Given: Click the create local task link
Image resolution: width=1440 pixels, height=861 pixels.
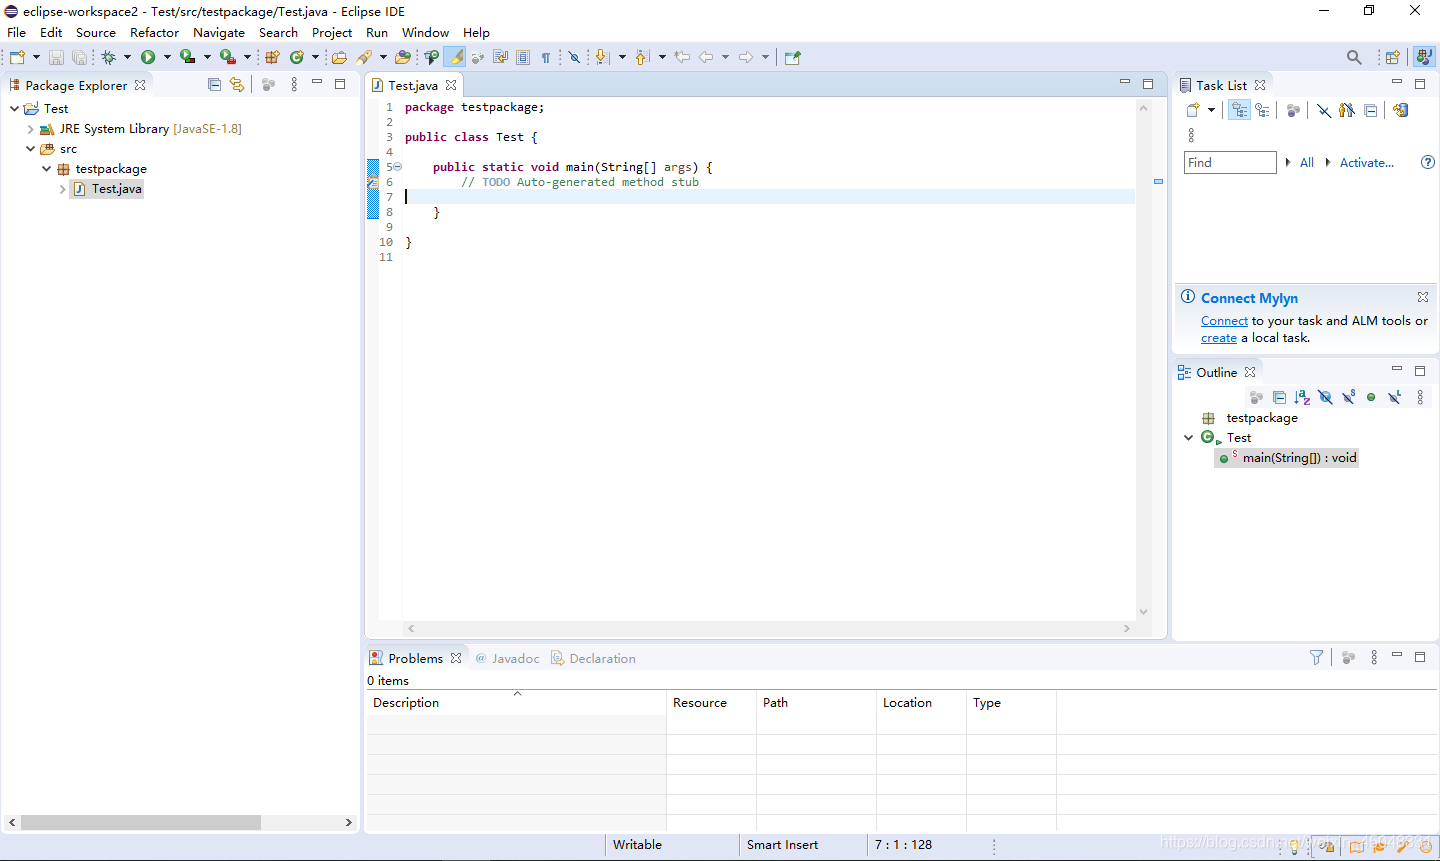Looking at the screenshot, I should pos(1219,338).
